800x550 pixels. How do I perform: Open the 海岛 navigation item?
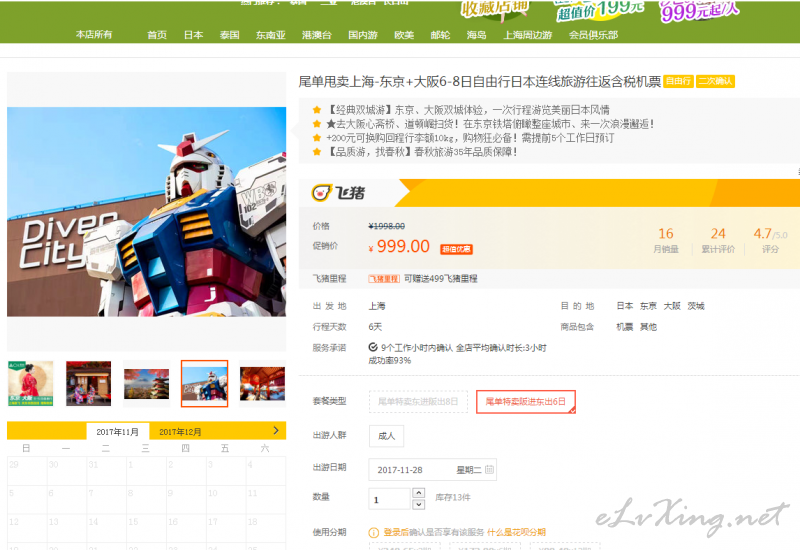coord(477,35)
